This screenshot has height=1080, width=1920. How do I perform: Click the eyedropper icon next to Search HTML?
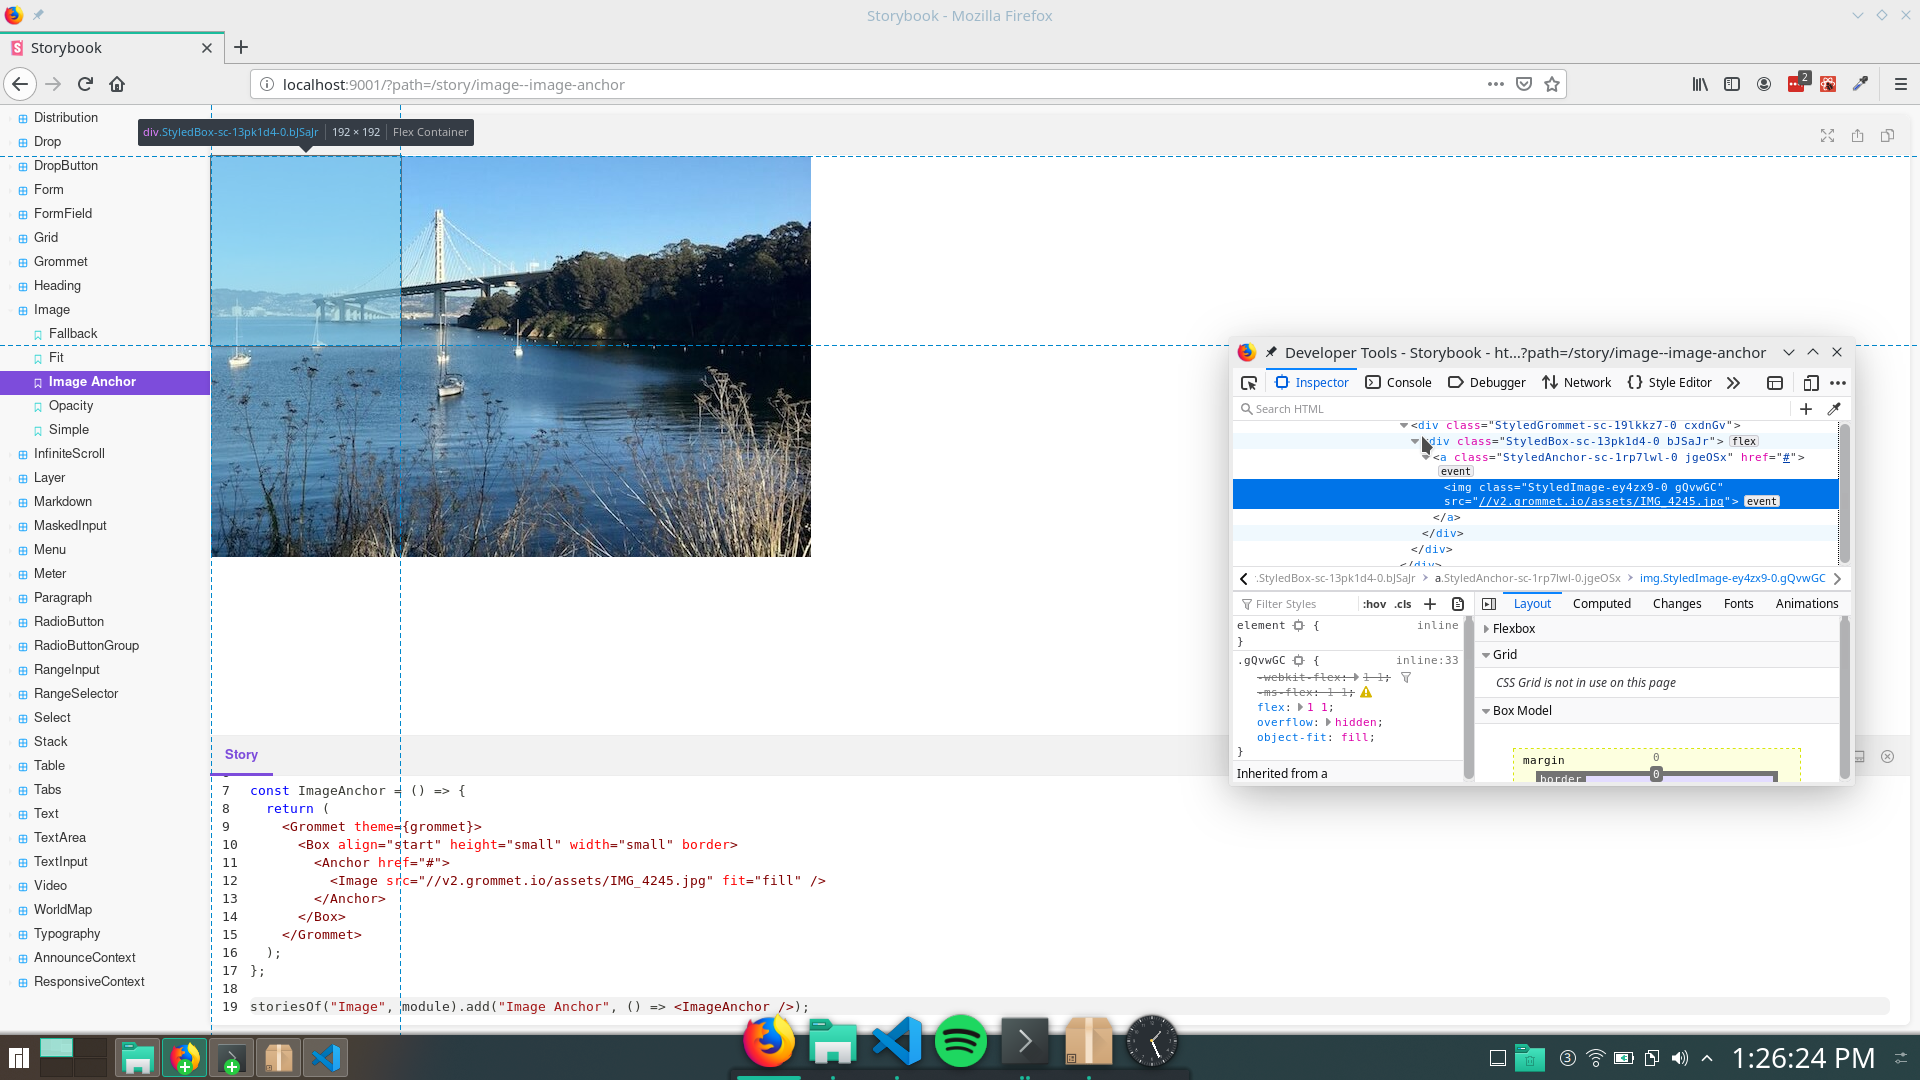pyautogui.click(x=1834, y=409)
